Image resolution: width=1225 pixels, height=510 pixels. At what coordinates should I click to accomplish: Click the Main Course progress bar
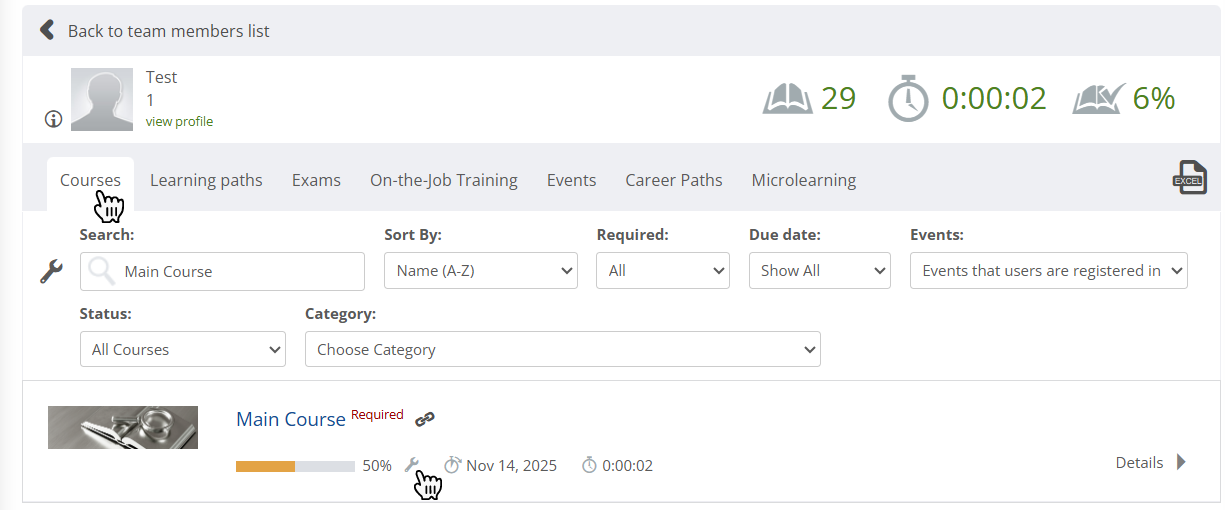tap(295, 466)
